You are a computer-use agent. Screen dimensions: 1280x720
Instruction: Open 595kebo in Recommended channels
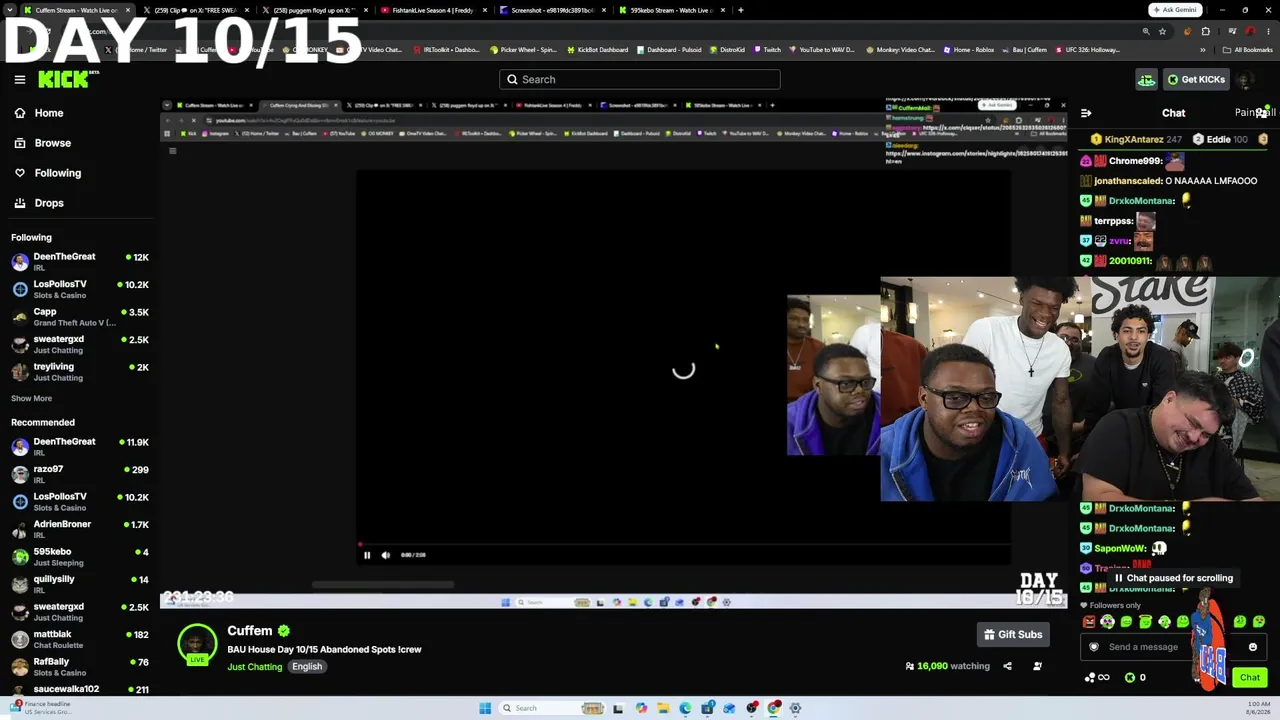(x=80, y=557)
